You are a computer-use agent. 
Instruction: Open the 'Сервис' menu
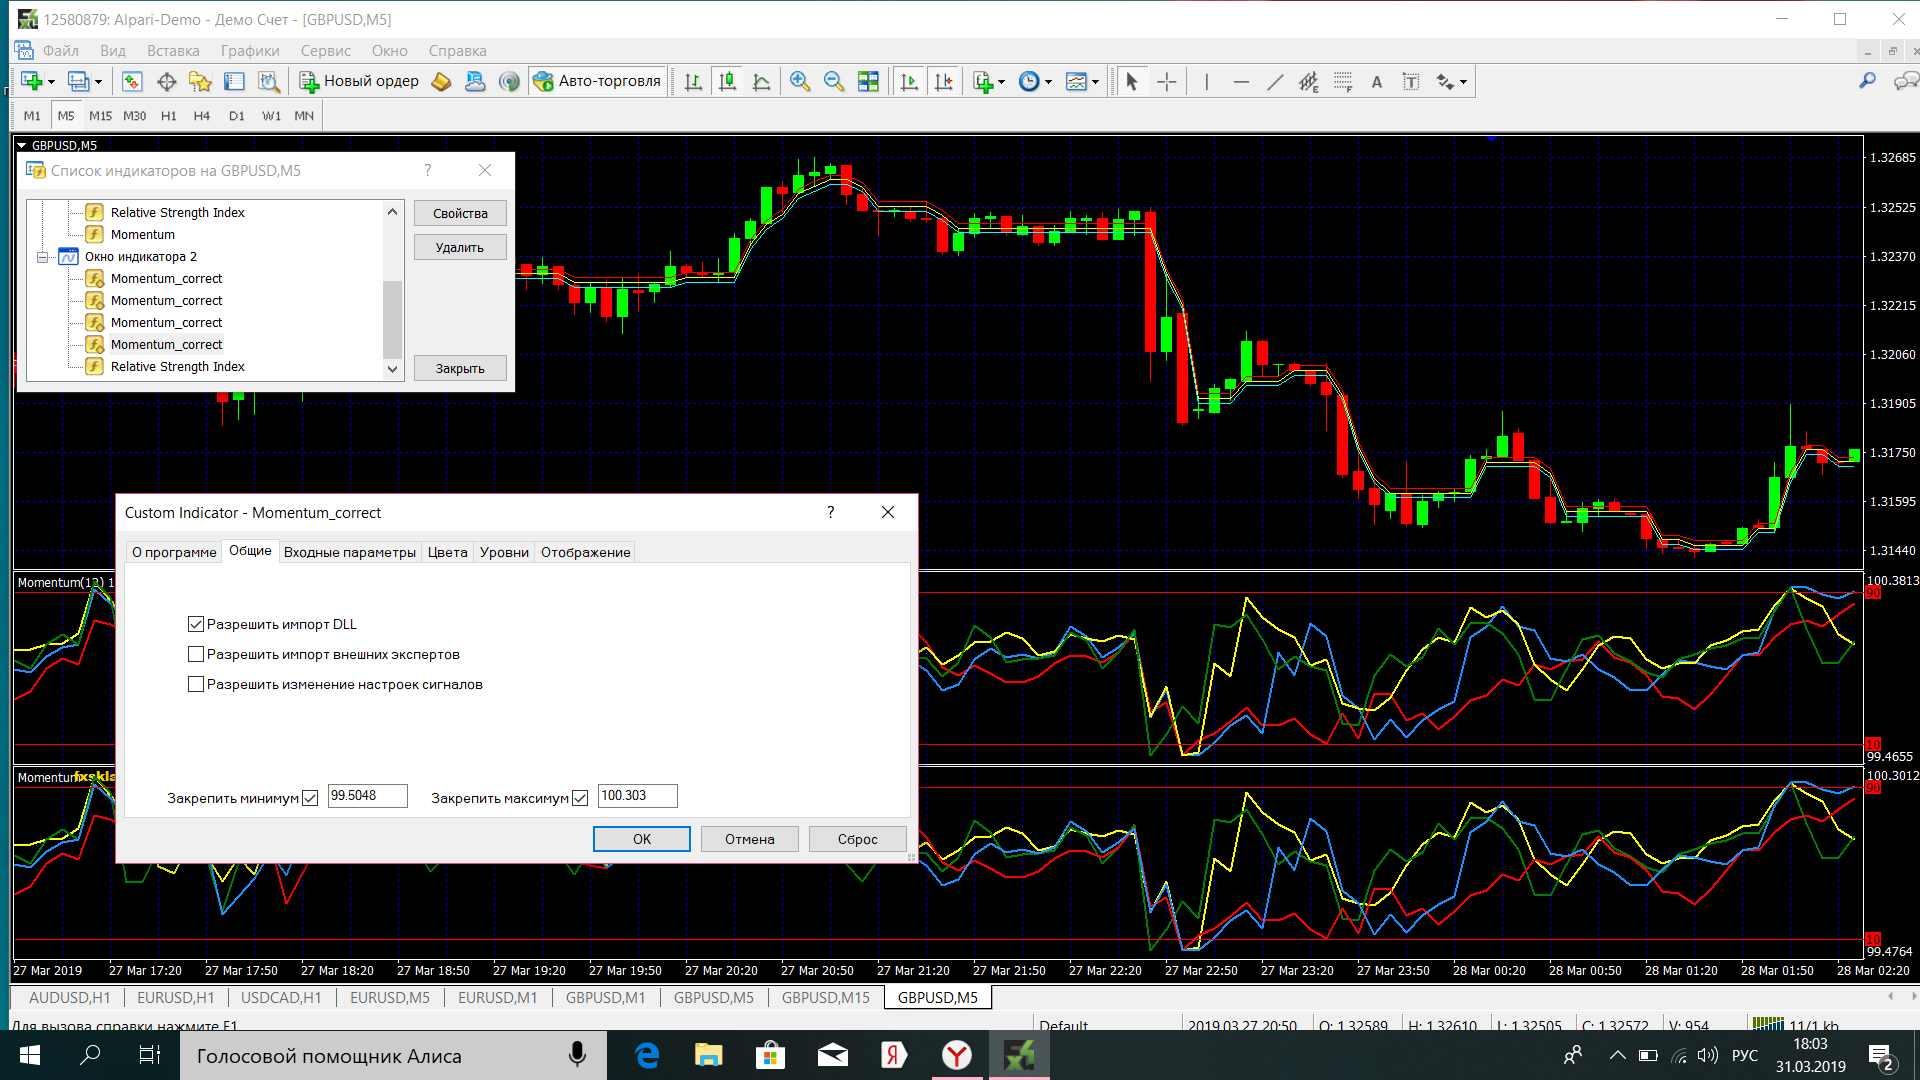326,51
